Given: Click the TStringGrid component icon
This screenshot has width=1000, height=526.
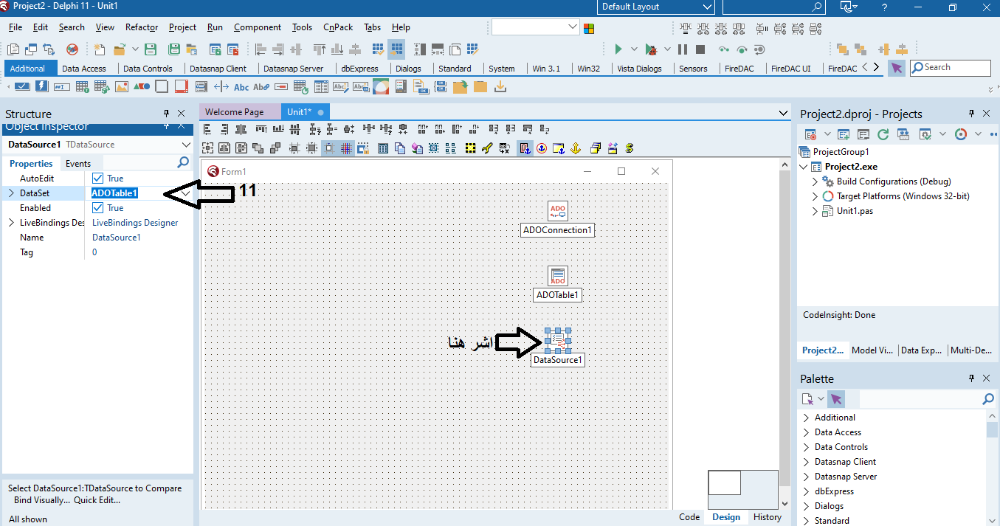Looking at the screenshot, I should pos(82,87).
